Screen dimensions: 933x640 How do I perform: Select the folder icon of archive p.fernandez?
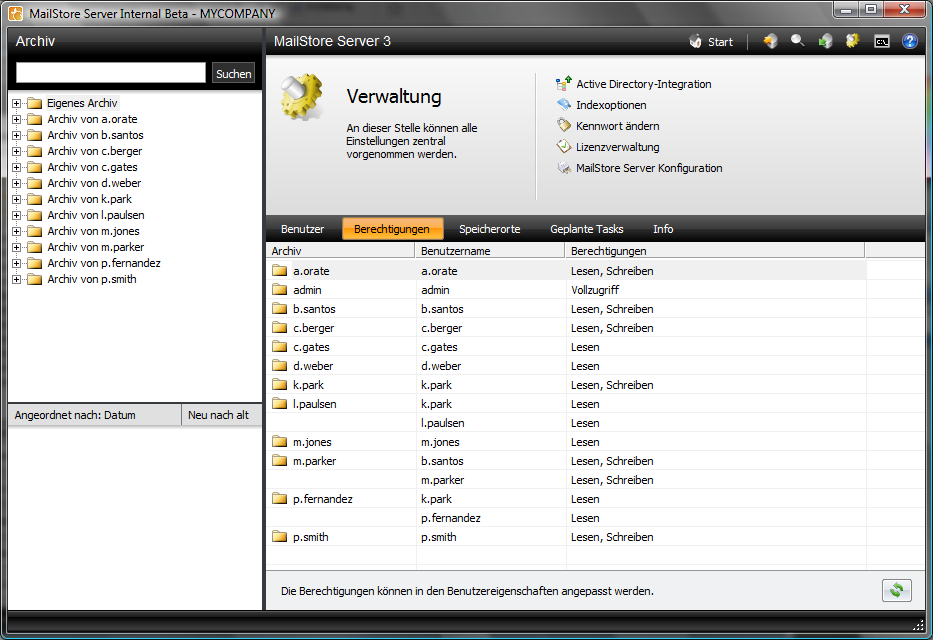[280, 499]
